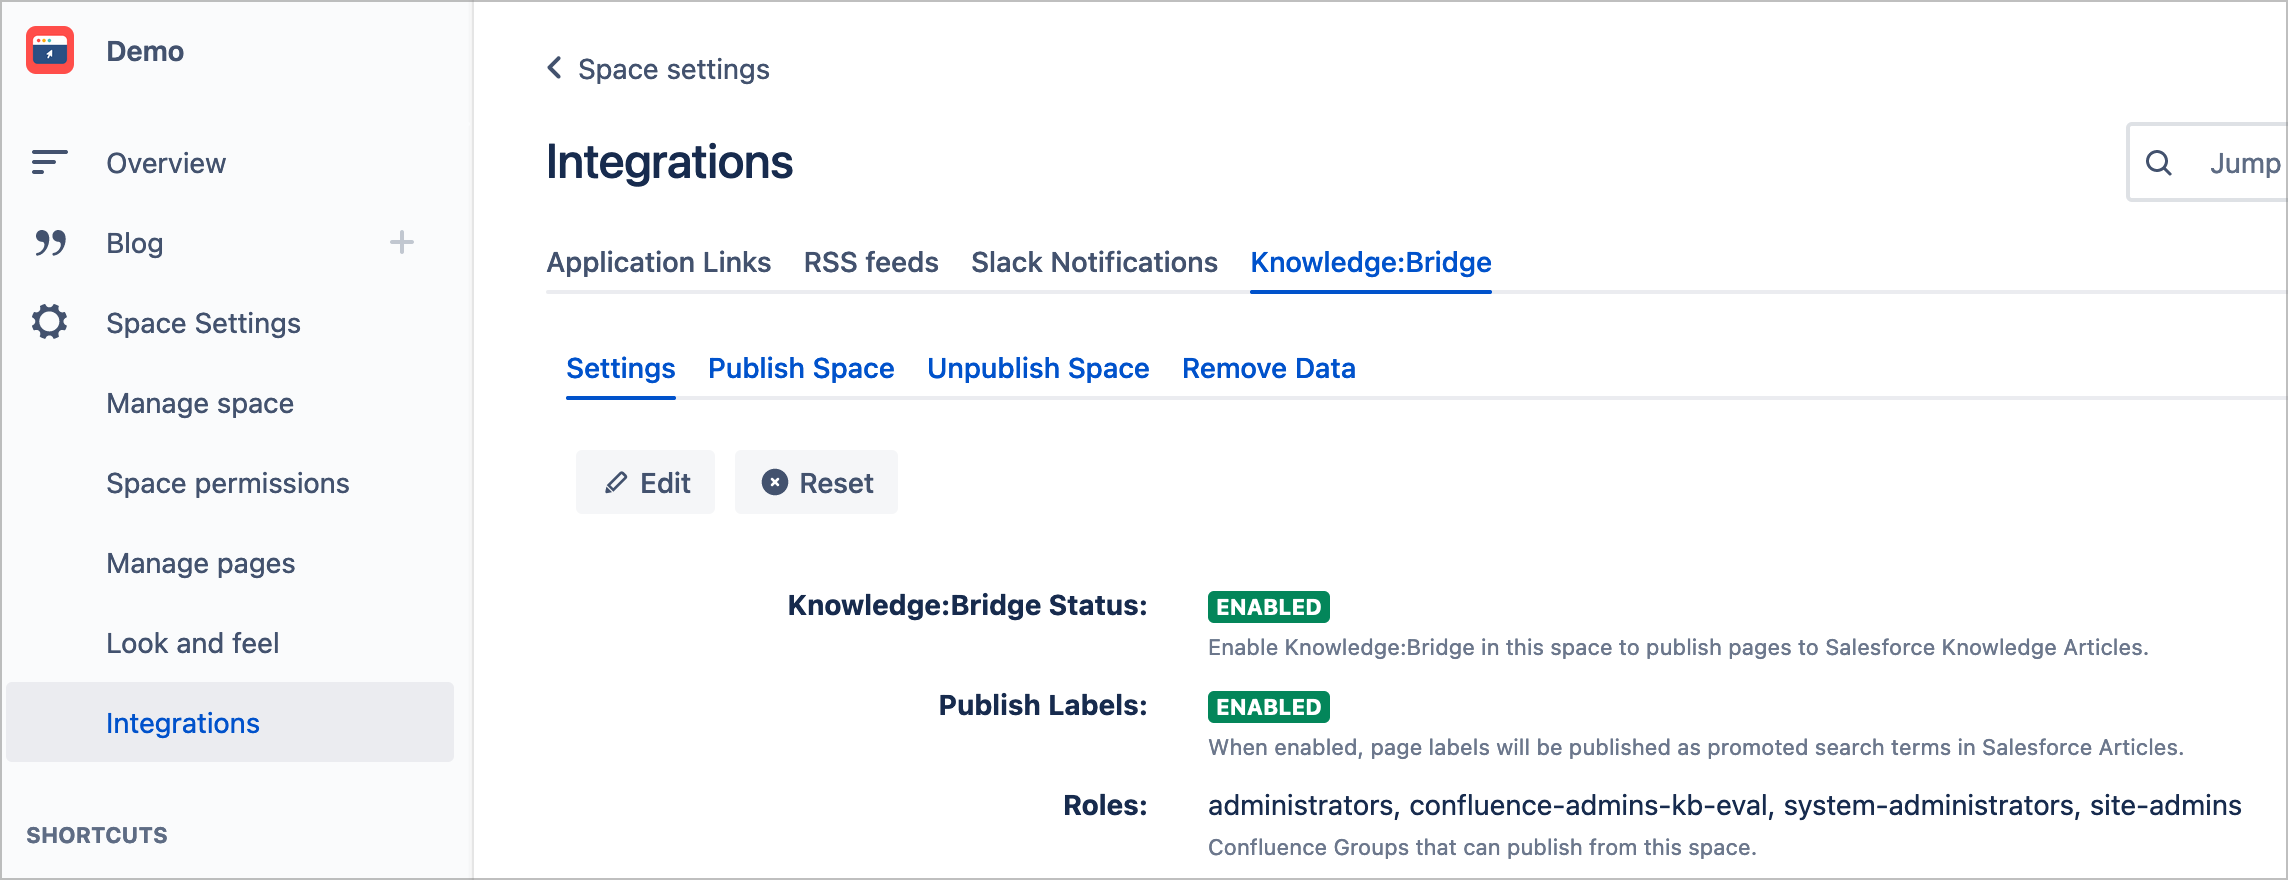
Task: Open Look and feel settings
Action: [x=193, y=643]
